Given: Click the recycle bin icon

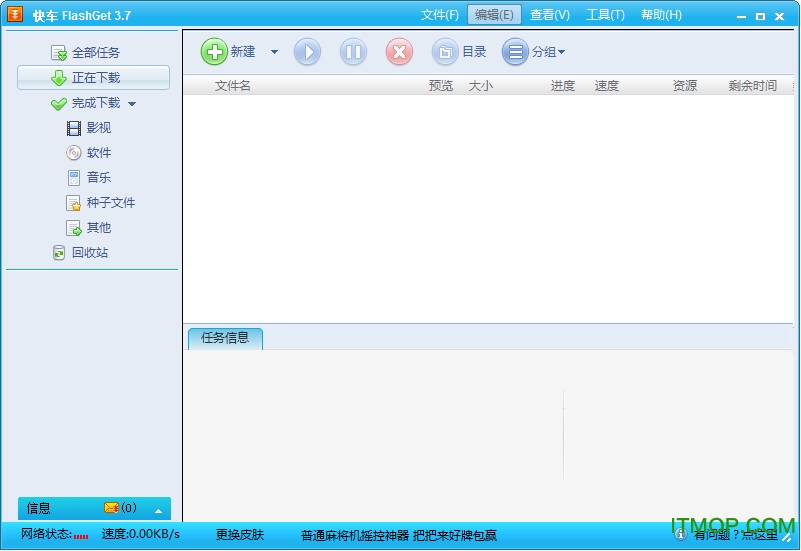Looking at the screenshot, I should pos(59,253).
